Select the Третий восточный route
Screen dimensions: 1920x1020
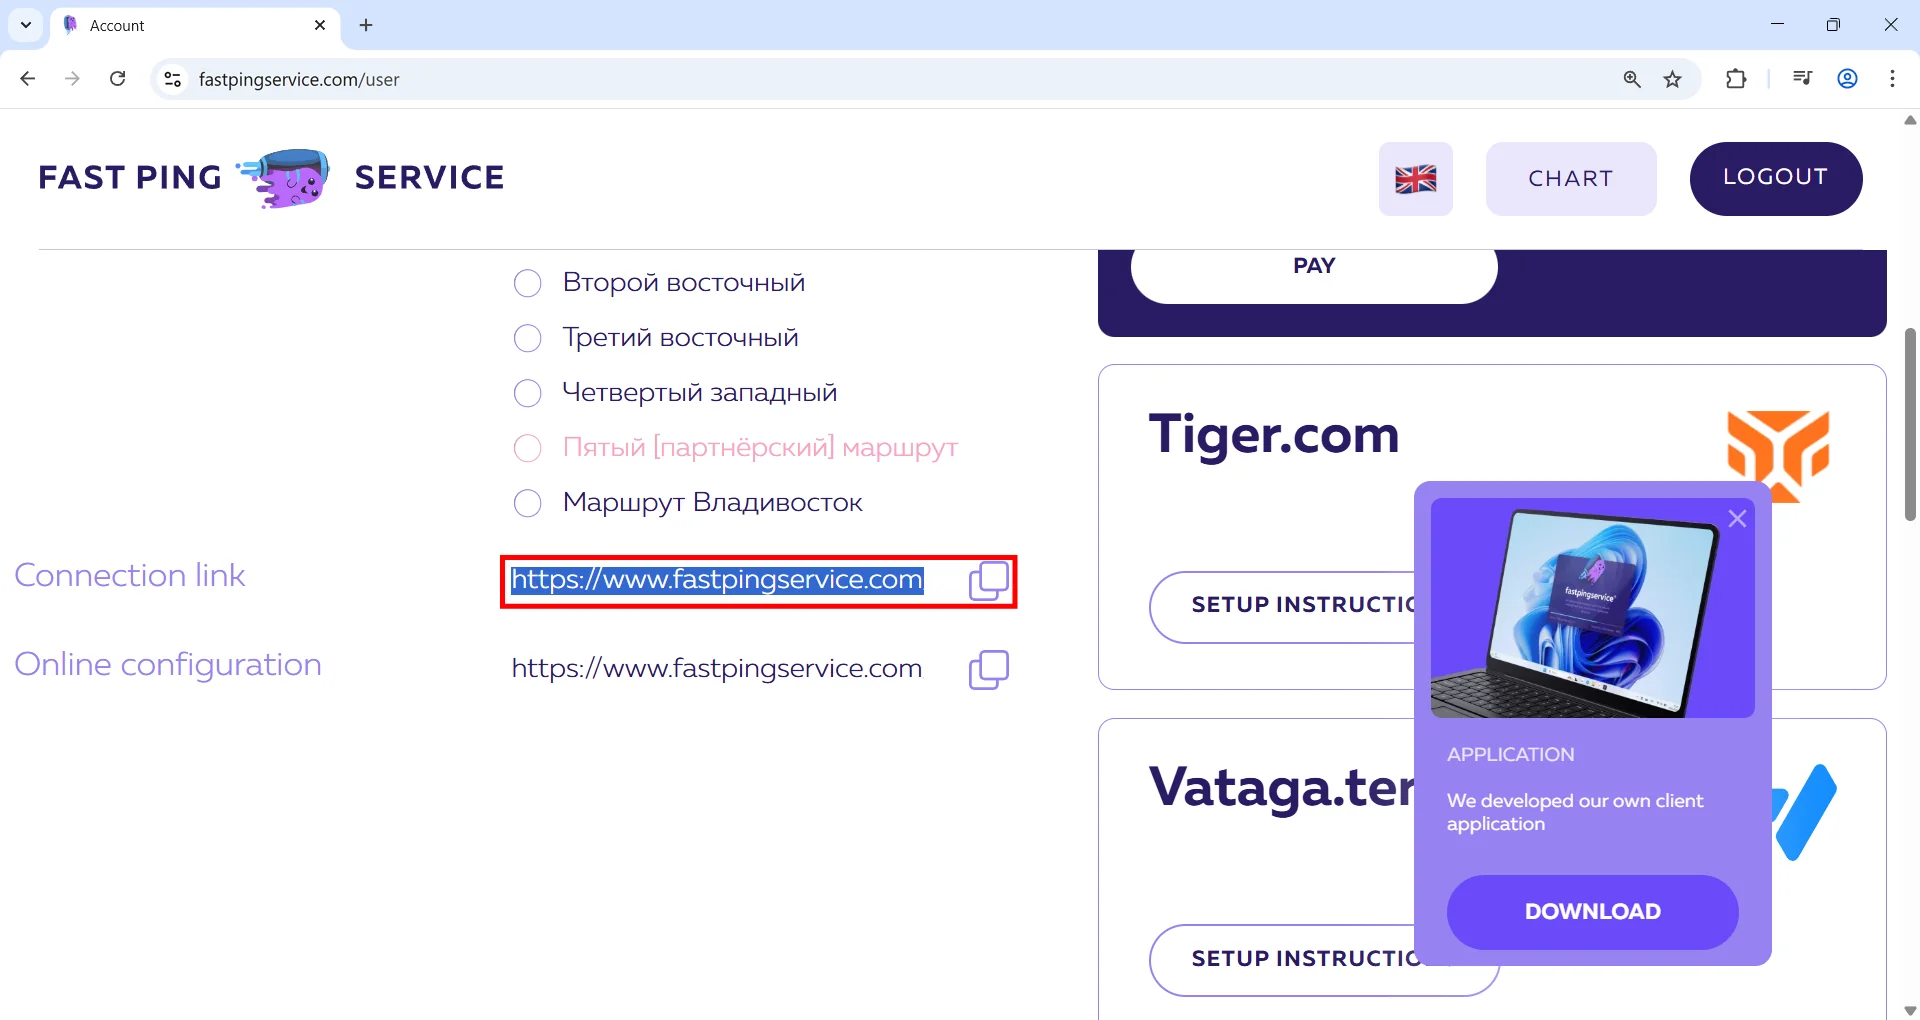528,338
